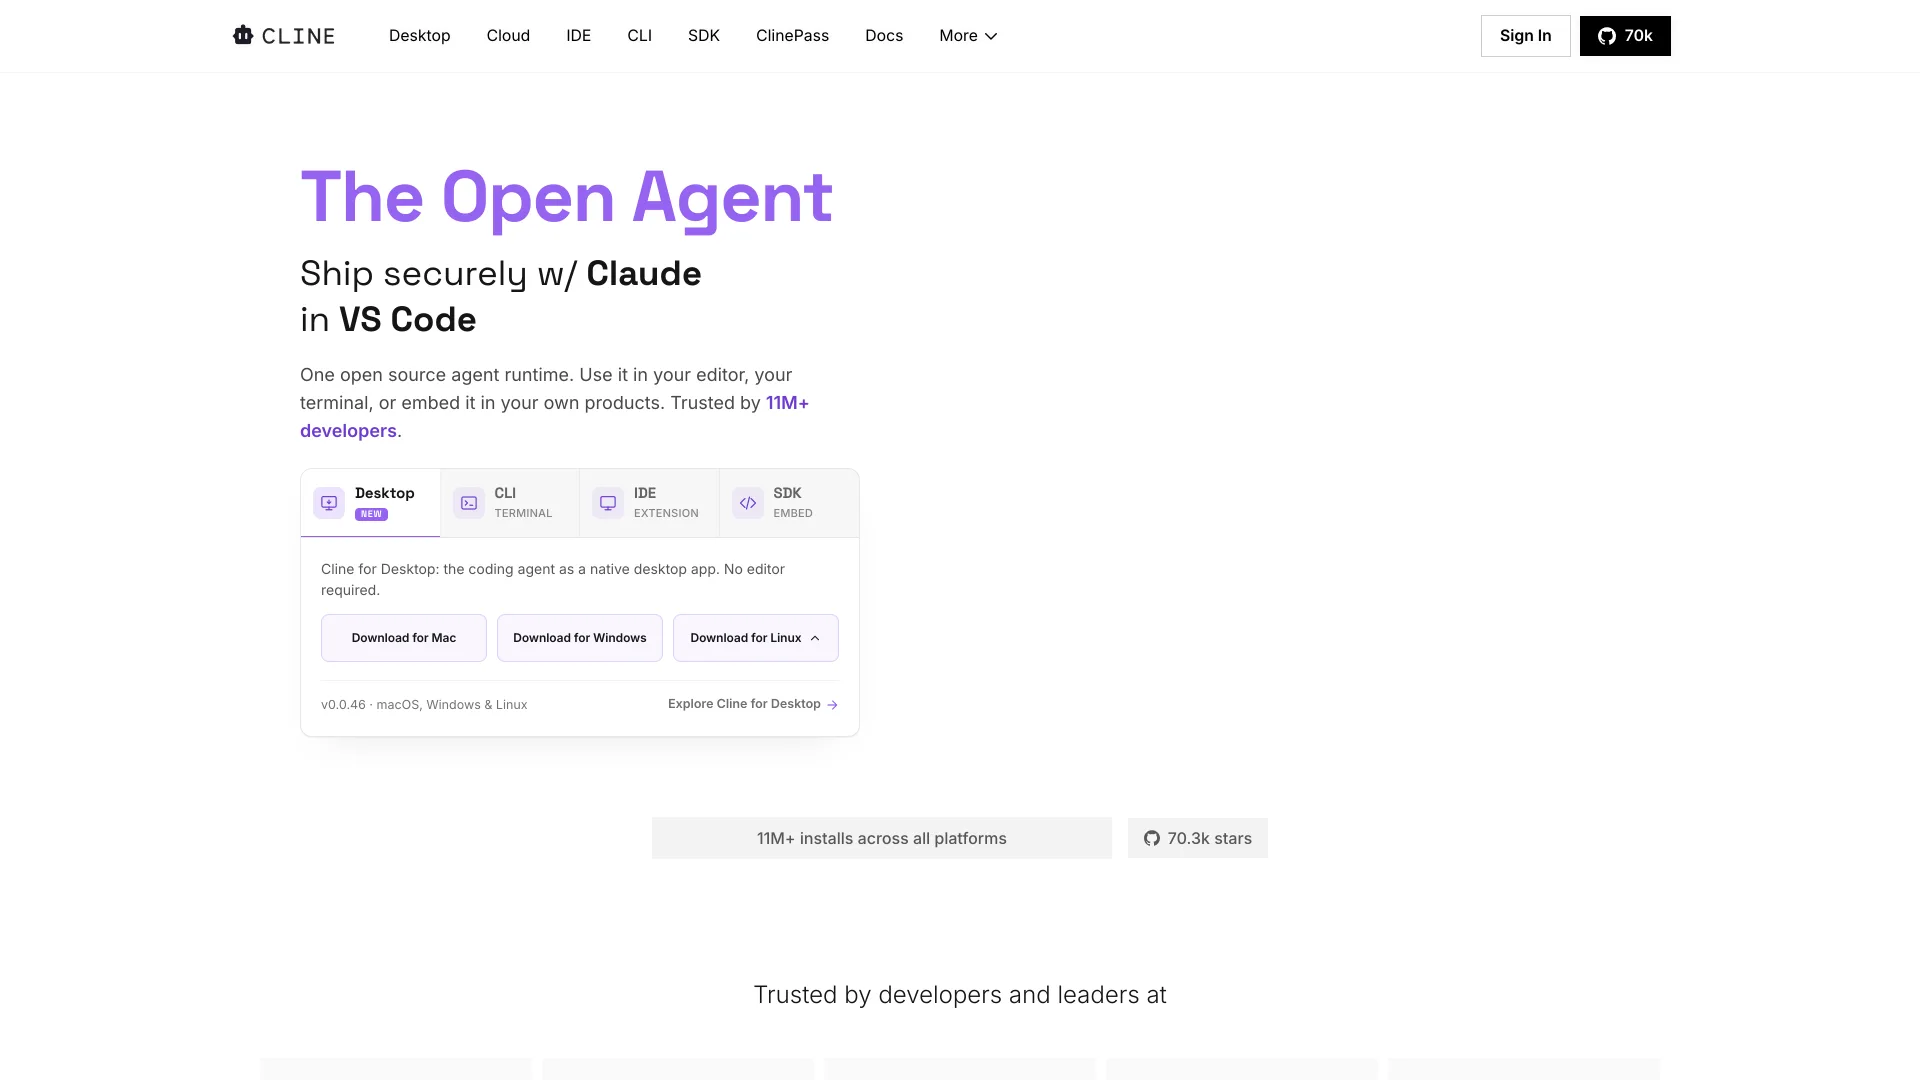Click the SDK embed code-brackets icon
The height and width of the screenshot is (1080, 1920).
pos(748,503)
